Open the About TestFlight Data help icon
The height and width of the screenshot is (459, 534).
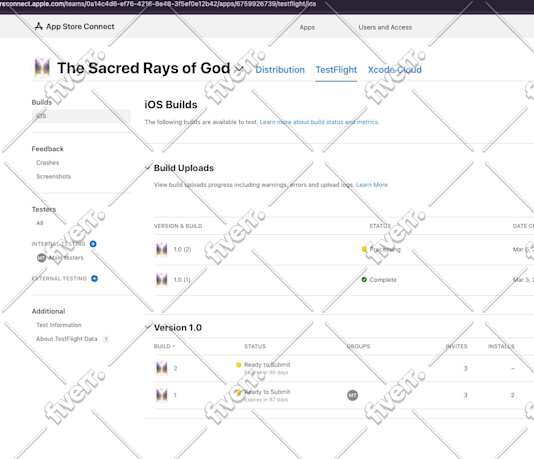tap(106, 339)
